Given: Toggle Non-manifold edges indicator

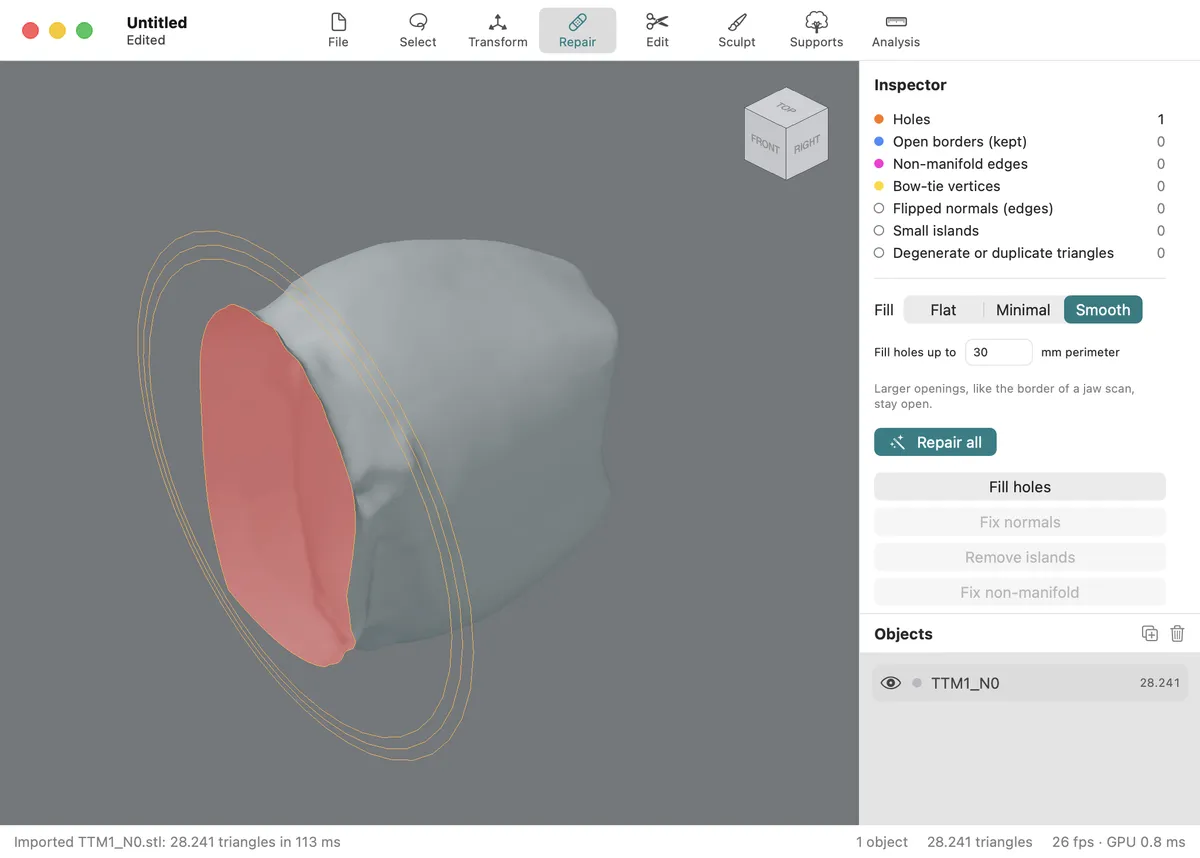Looking at the screenshot, I should pos(1019,164).
